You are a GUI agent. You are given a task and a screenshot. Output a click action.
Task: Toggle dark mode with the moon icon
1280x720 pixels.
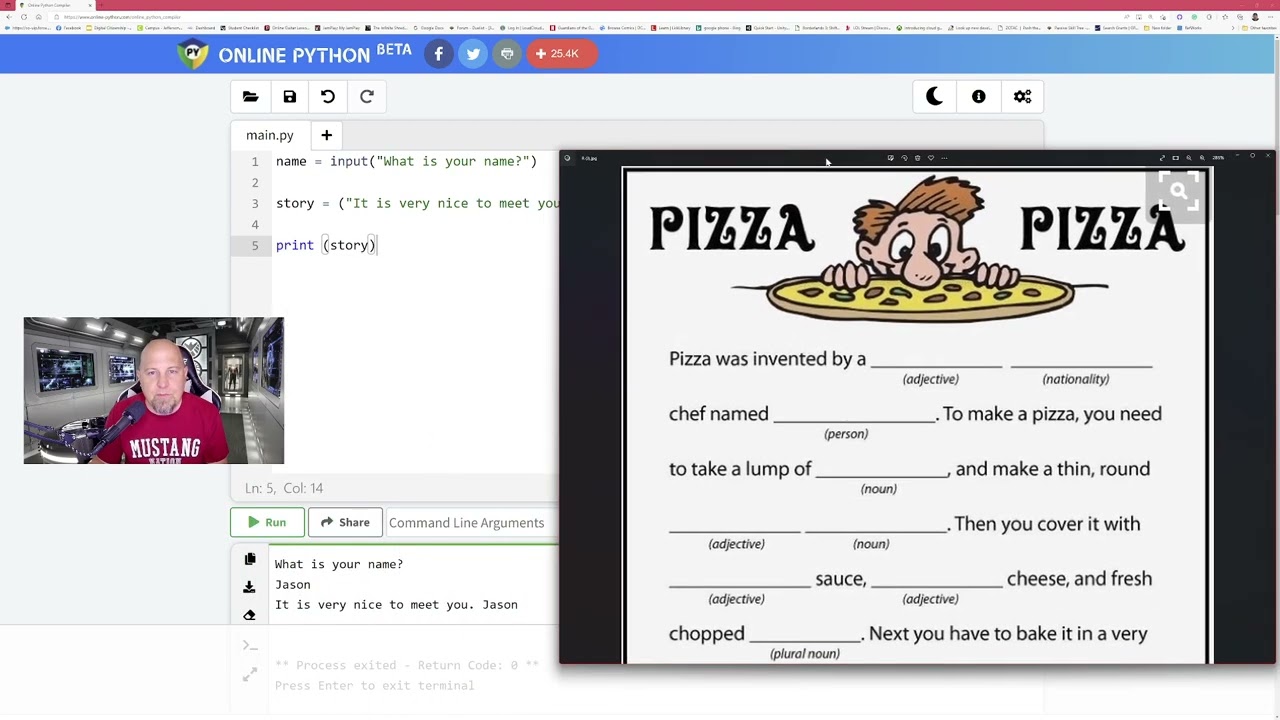(x=934, y=97)
